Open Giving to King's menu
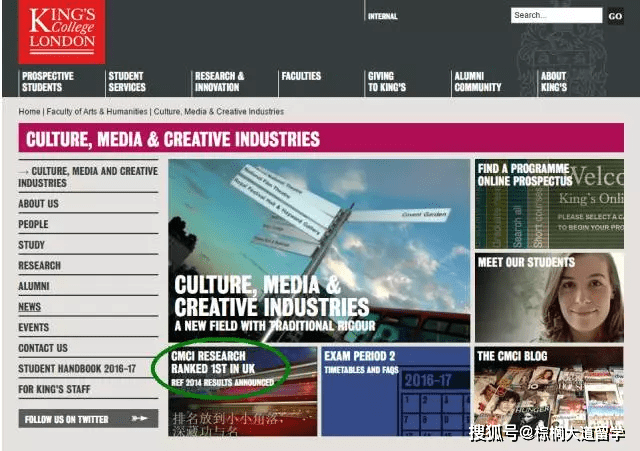This screenshot has height=451, width=640. tap(387, 82)
